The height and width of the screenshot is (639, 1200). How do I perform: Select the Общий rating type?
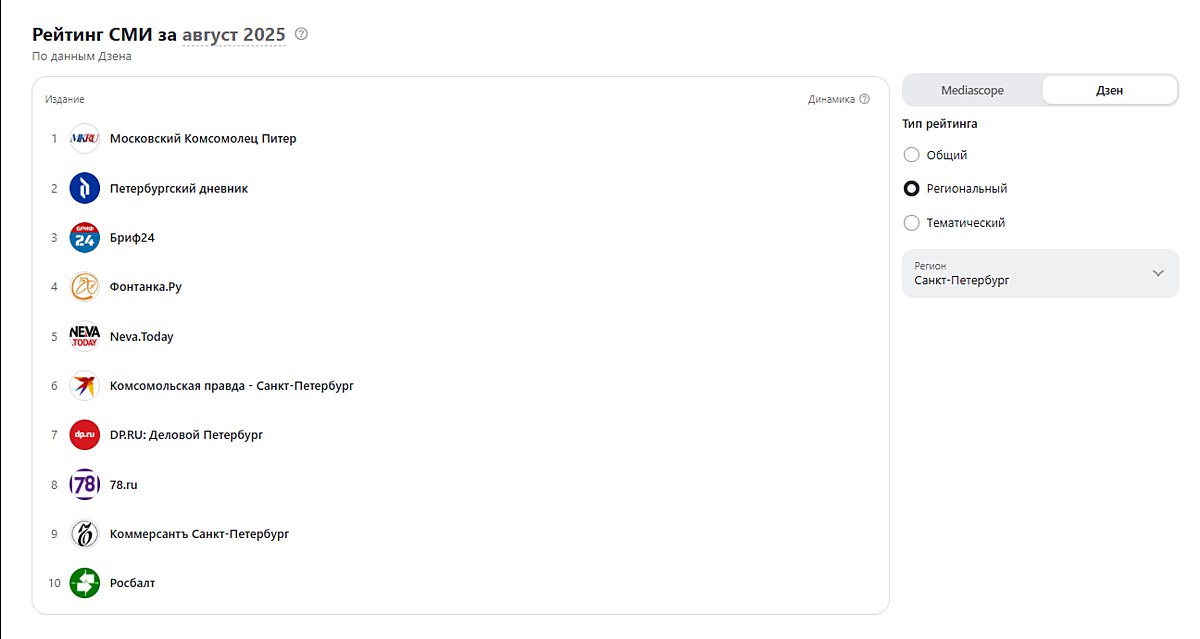point(911,155)
